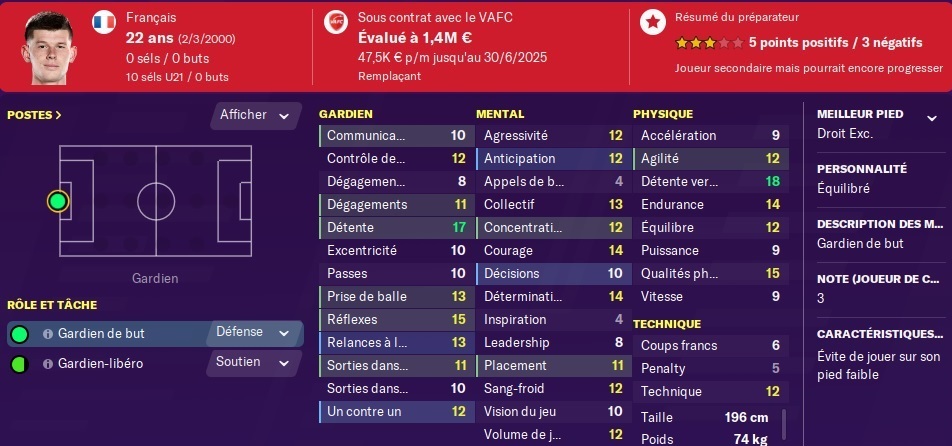Image resolution: width=952 pixels, height=446 pixels.
Task: Select Gardien-libéro role indicator
Action: [20, 364]
